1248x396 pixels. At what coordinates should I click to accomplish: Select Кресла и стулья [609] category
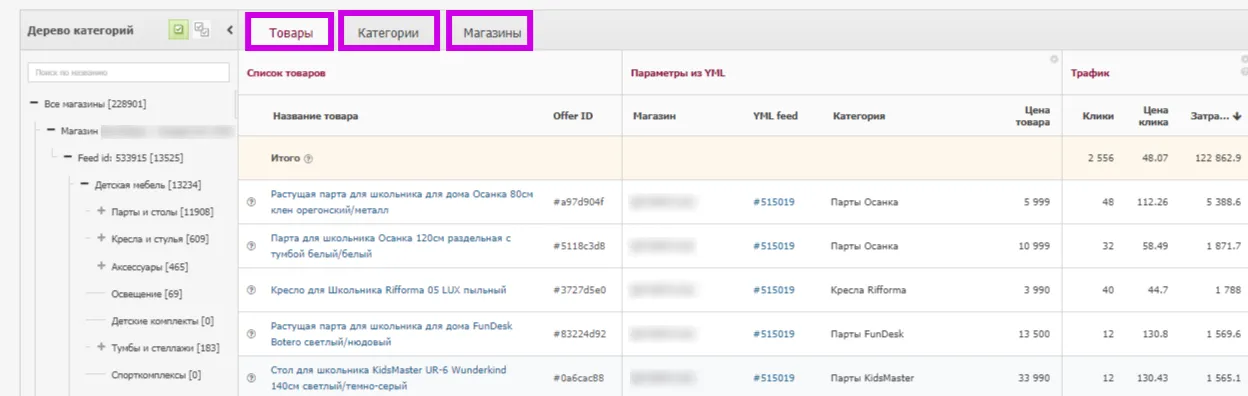coord(160,239)
